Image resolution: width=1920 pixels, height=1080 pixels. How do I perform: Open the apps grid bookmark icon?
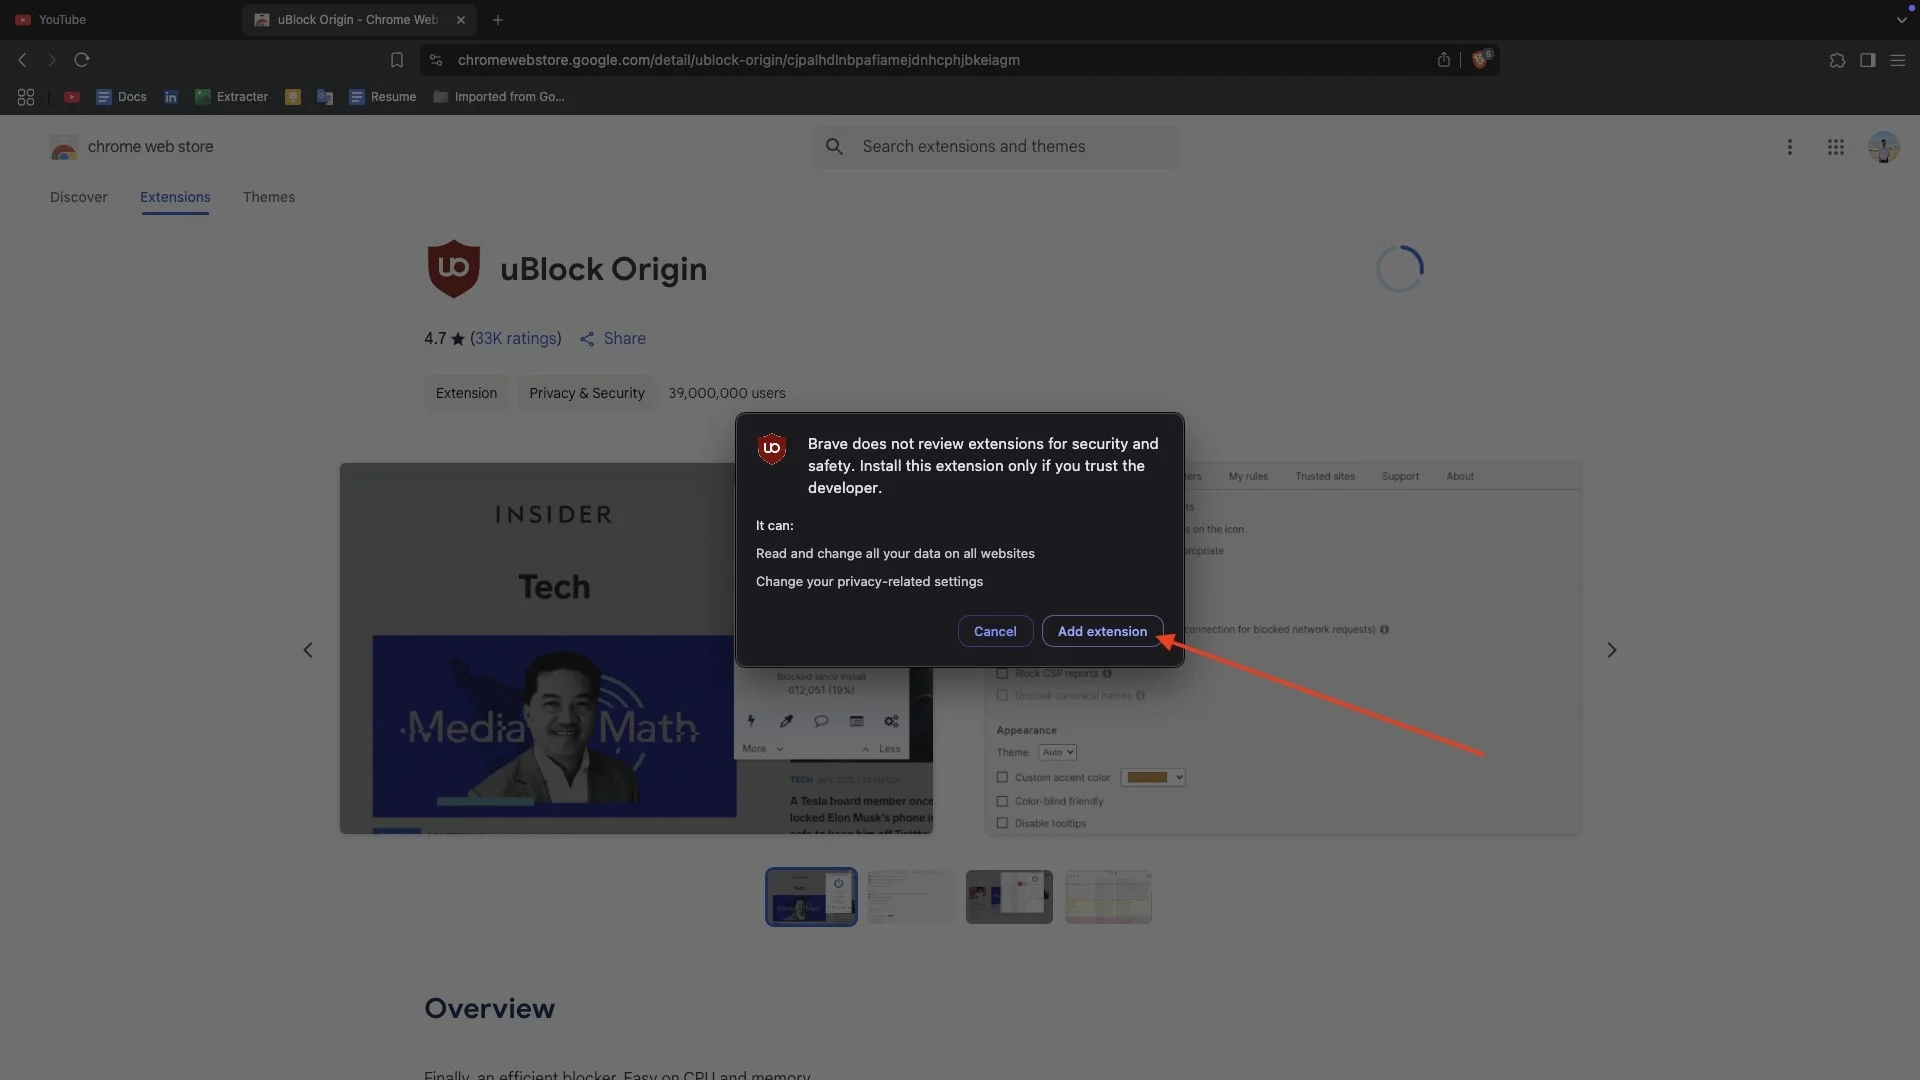[x=26, y=97]
